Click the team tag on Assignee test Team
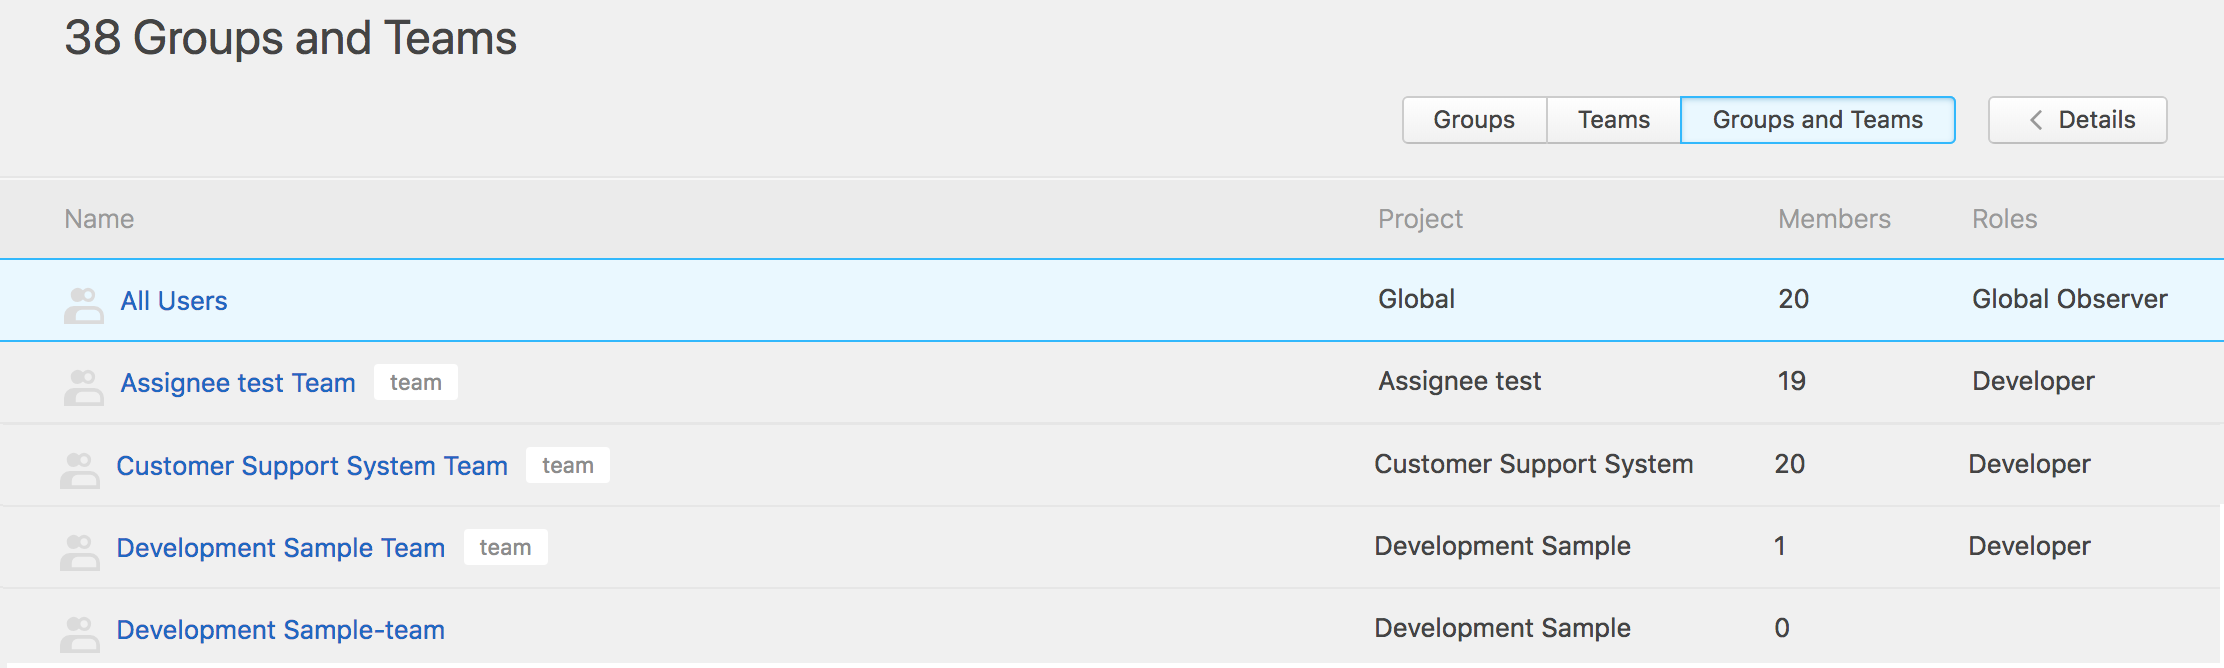The height and width of the screenshot is (668, 2224). coord(416,382)
